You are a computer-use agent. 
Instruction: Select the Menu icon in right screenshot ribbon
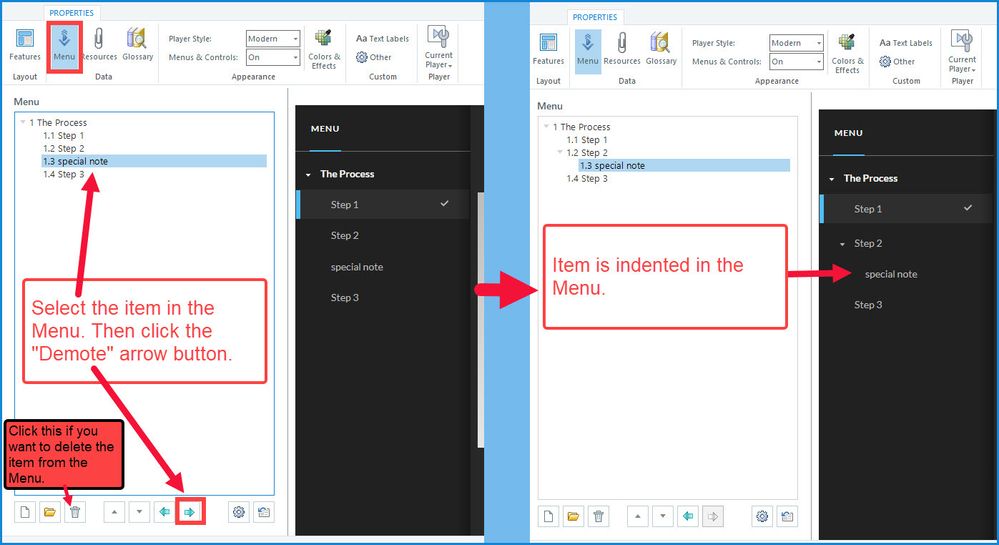tap(587, 50)
